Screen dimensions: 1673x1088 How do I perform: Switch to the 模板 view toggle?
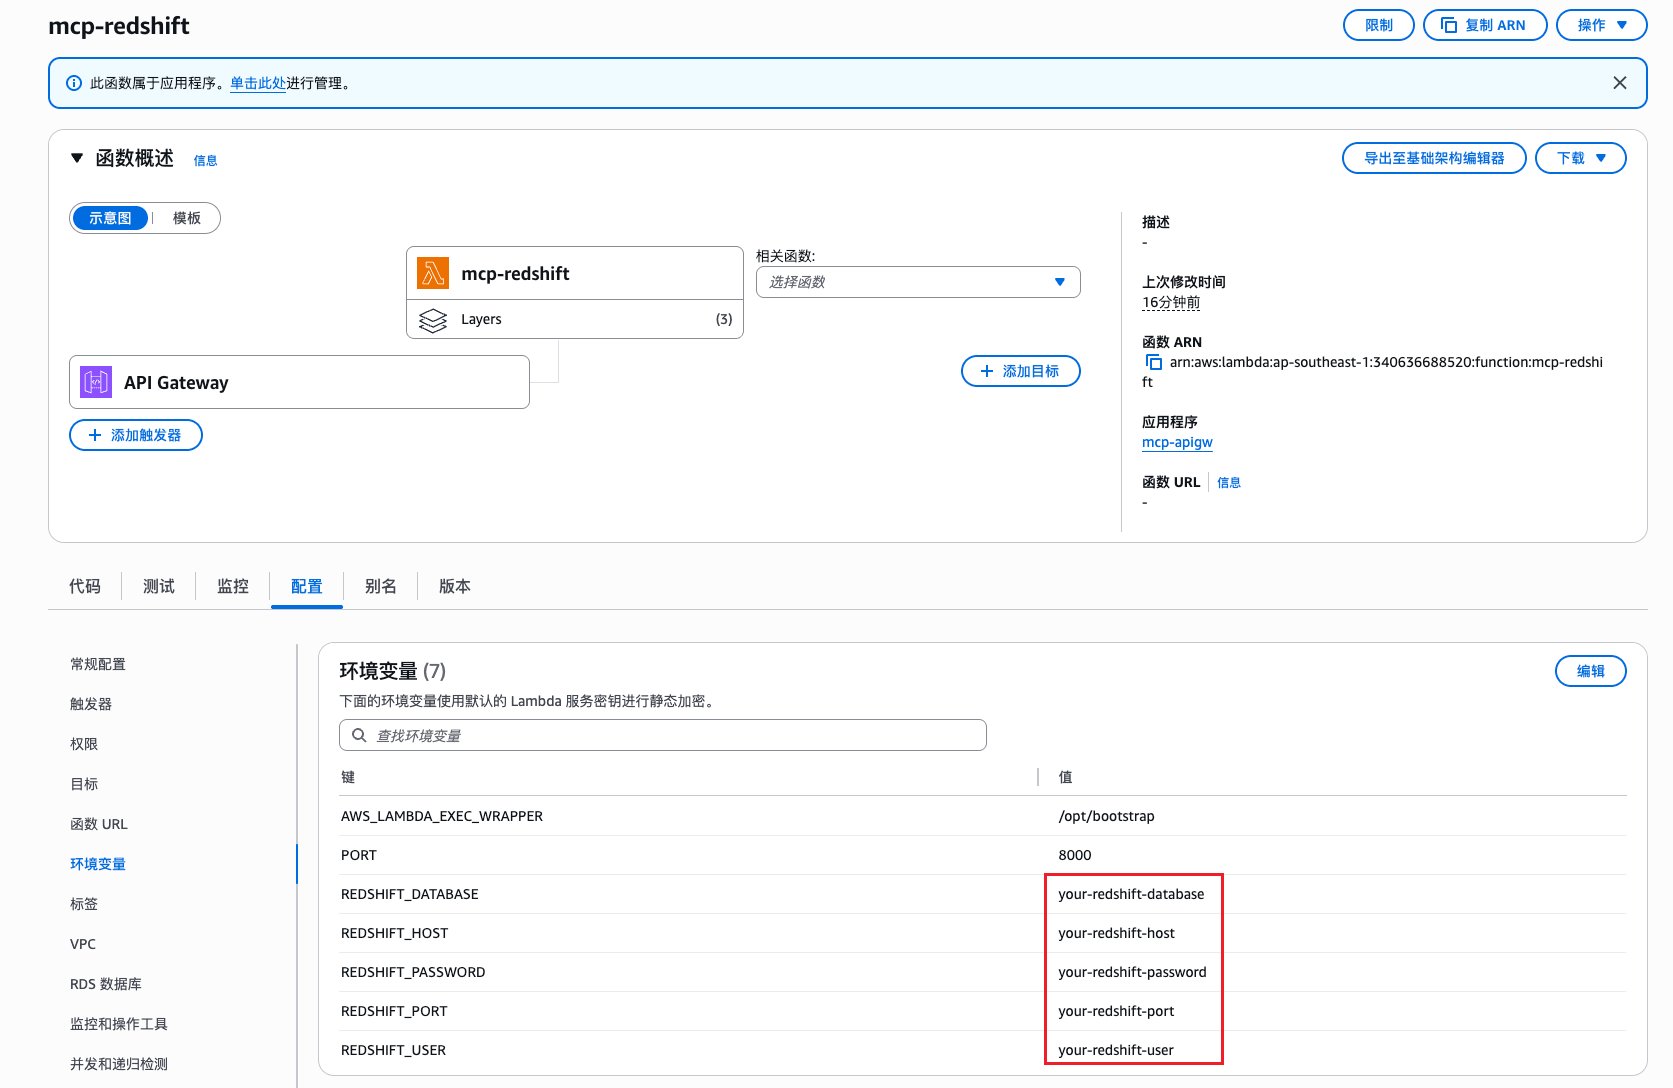pos(187,218)
